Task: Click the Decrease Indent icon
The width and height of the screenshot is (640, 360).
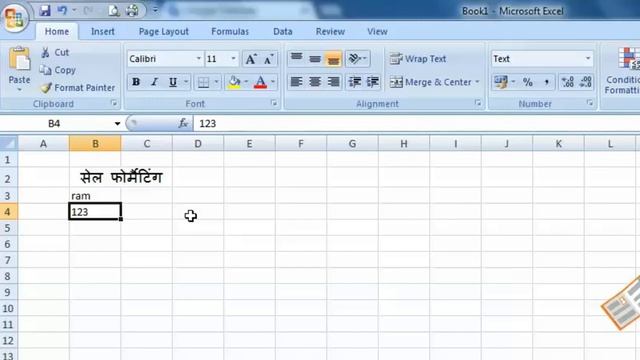Action: [355, 82]
